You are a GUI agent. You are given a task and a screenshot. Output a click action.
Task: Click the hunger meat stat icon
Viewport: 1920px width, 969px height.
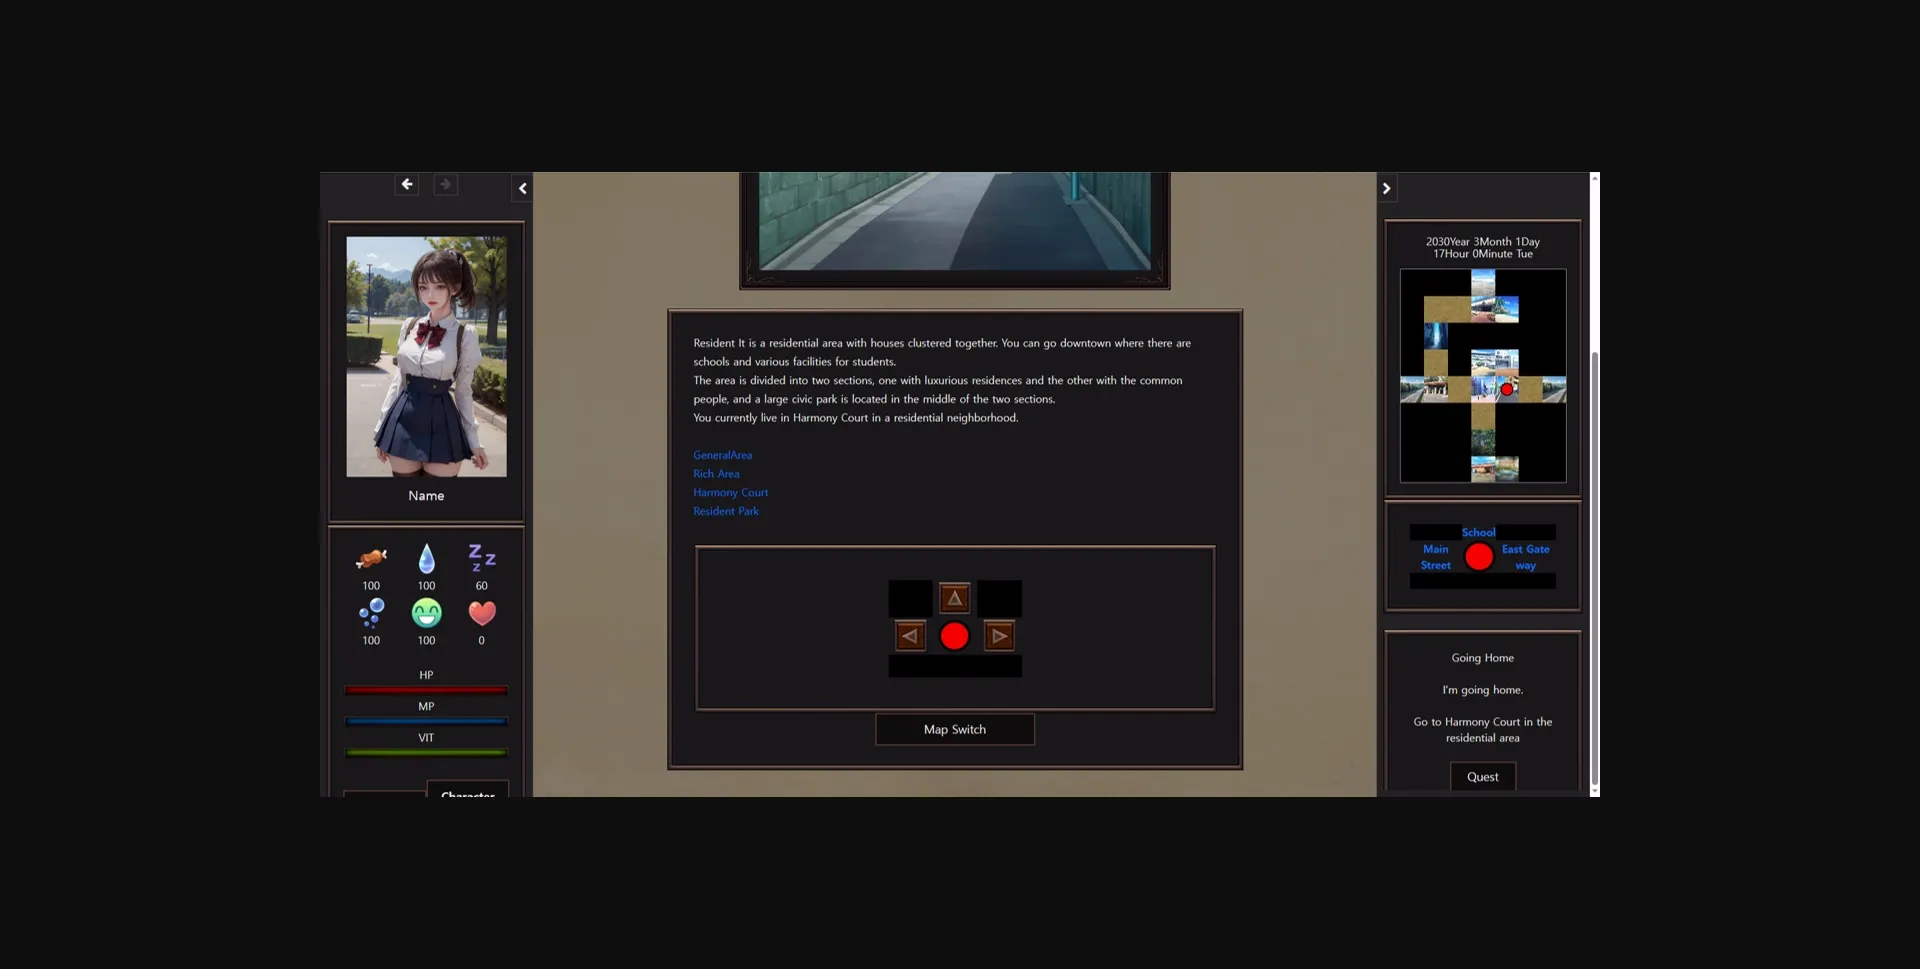click(371, 558)
